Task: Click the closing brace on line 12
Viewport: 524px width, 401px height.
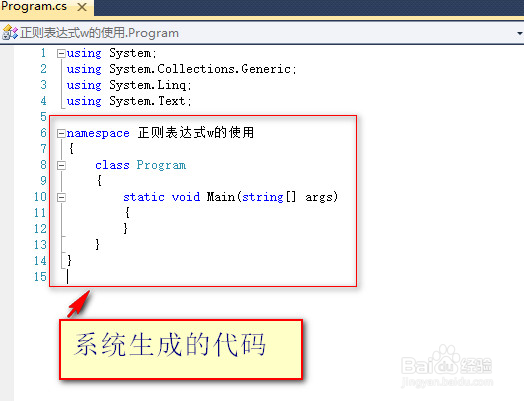Action: (125, 229)
